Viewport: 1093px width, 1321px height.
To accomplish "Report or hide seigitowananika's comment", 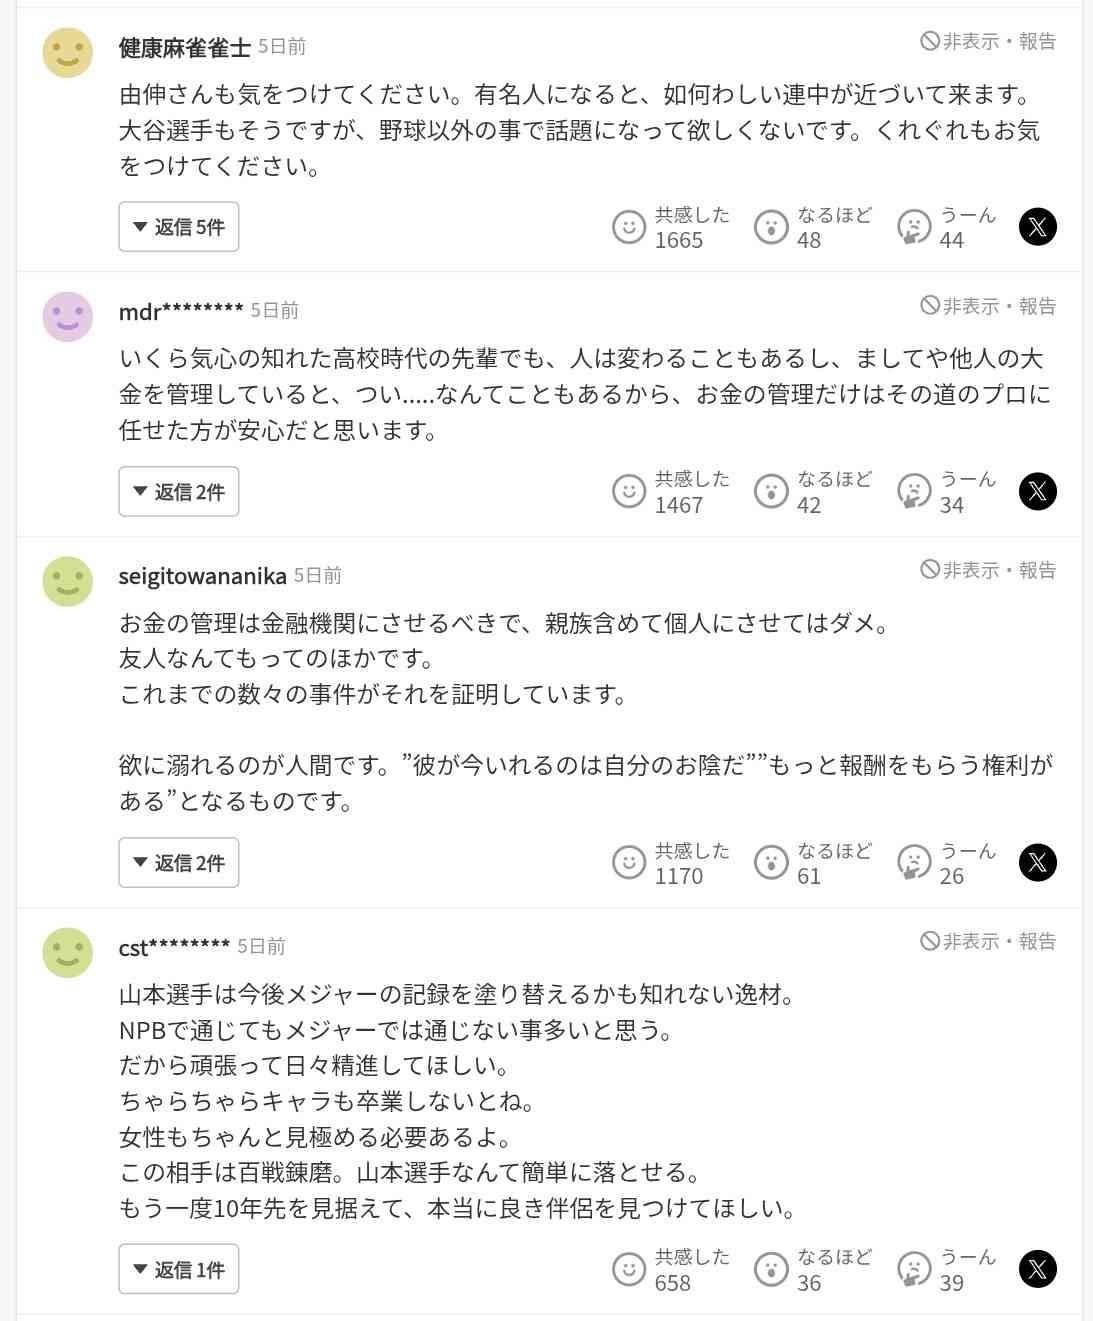I will pos(988,570).
